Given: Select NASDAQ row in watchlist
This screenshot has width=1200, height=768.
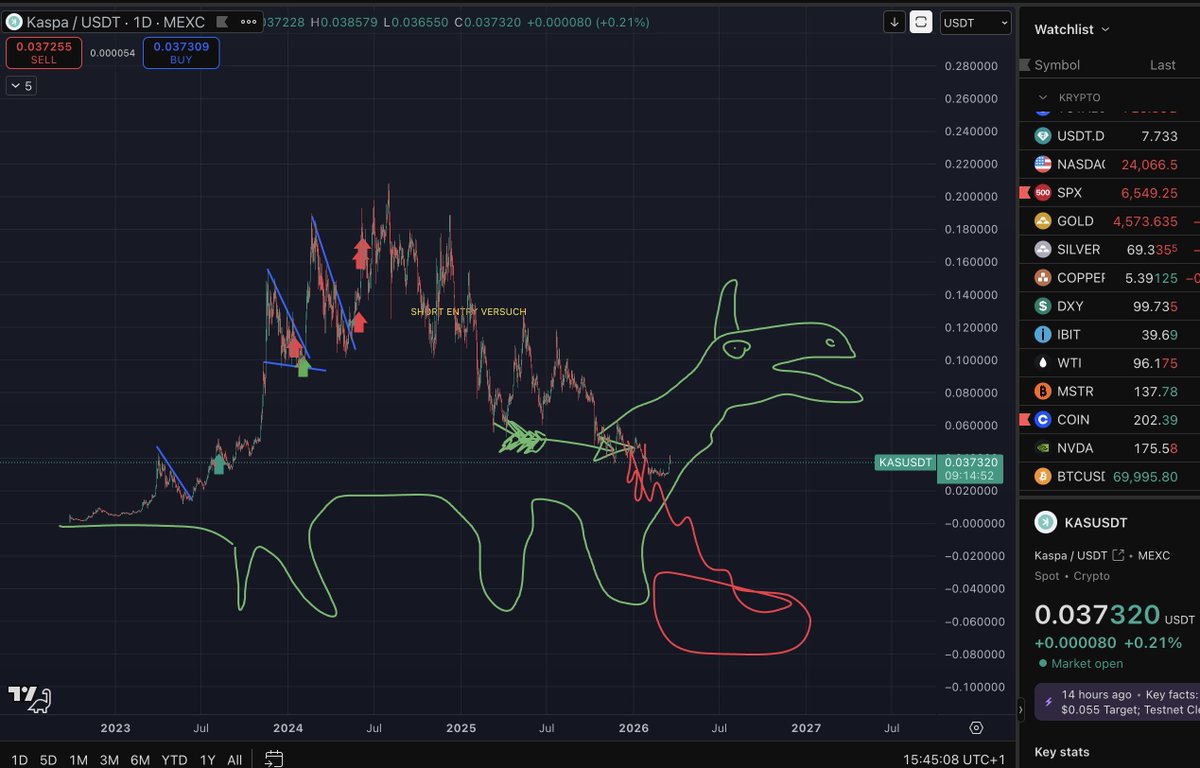Looking at the screenshot, I should coord(1109,164).
